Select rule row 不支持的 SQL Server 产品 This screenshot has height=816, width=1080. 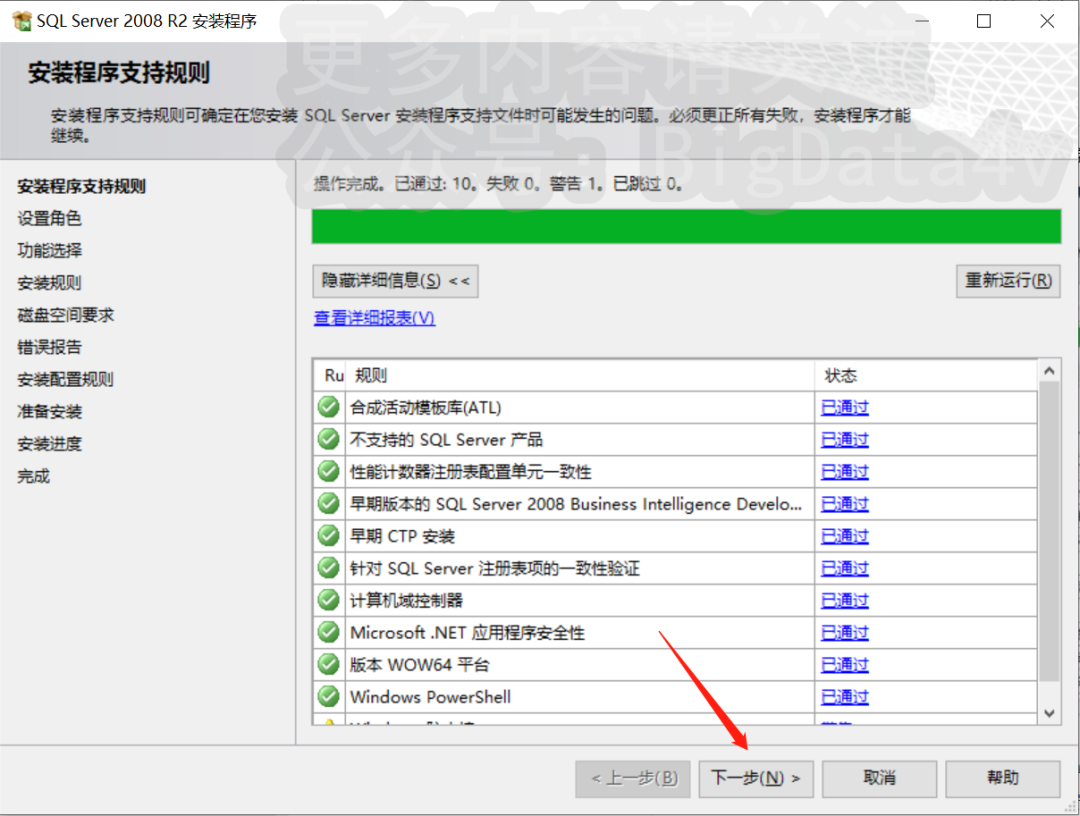pyautogui.click(x=675, y=439)
